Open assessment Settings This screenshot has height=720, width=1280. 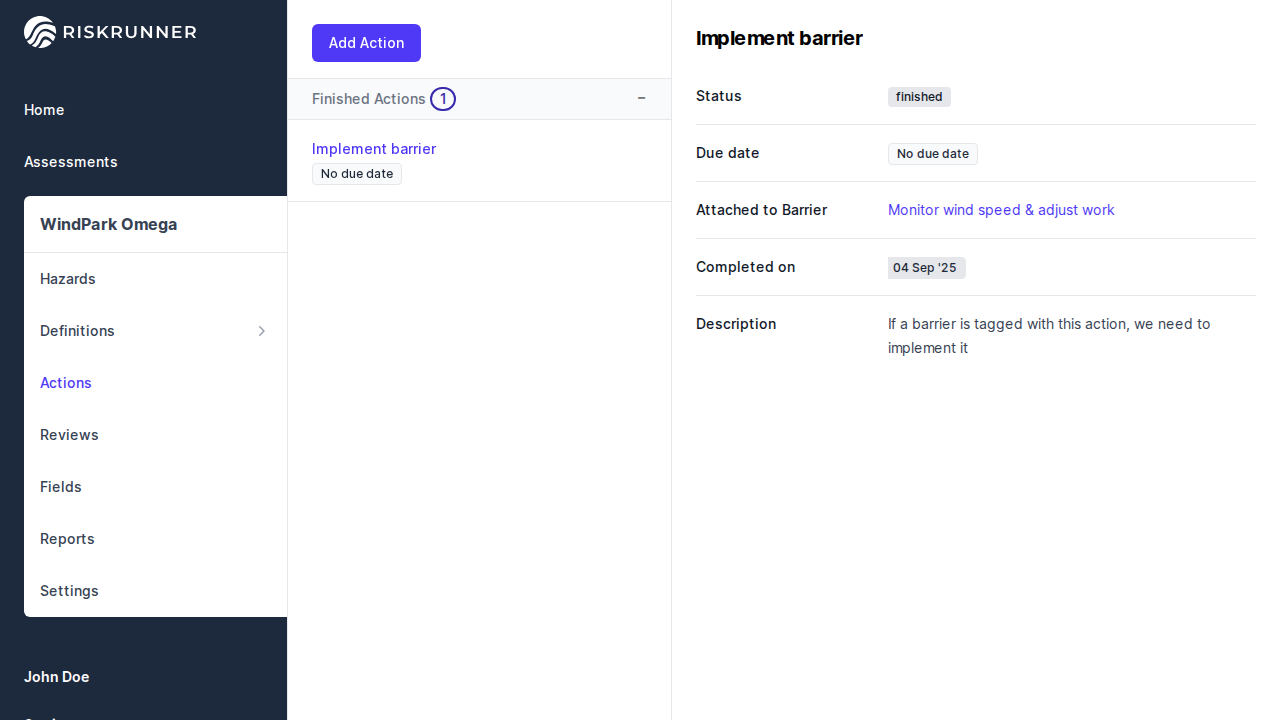69,591
